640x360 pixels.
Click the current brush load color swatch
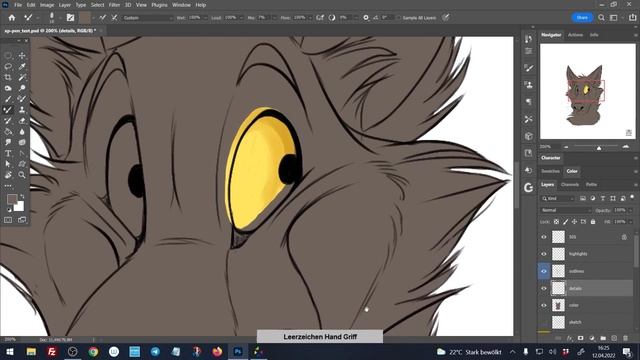coord(85,18)
